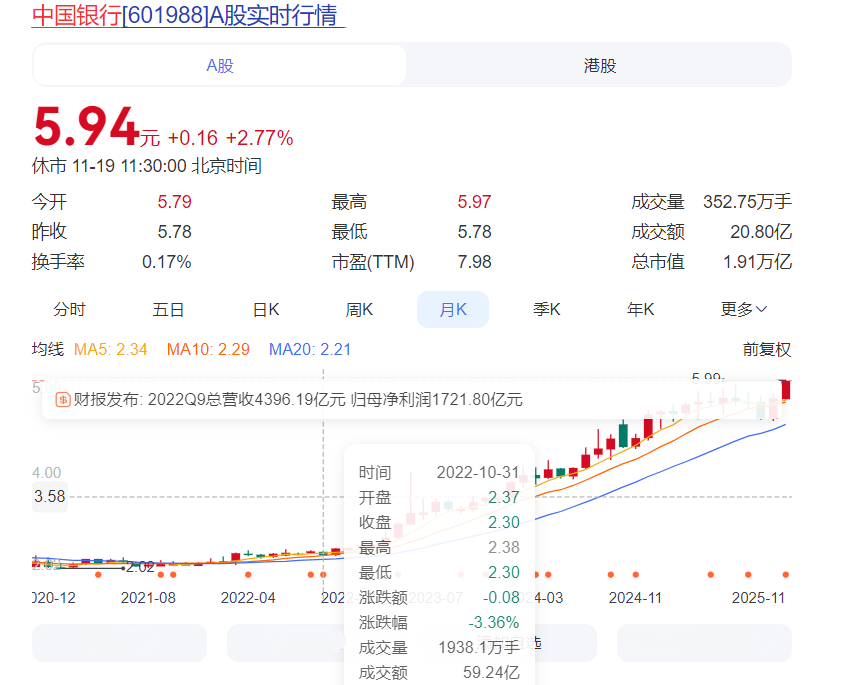The image size is (844, 685).
Task: Expand the 更多 chart period dropdown
Action: click(x=743, y=309)
